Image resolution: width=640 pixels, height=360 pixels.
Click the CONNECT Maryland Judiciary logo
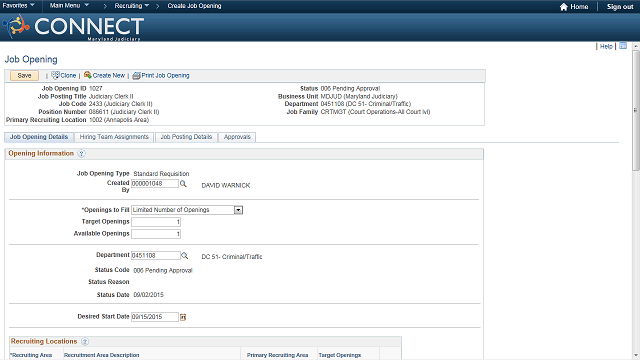point(73,27)
